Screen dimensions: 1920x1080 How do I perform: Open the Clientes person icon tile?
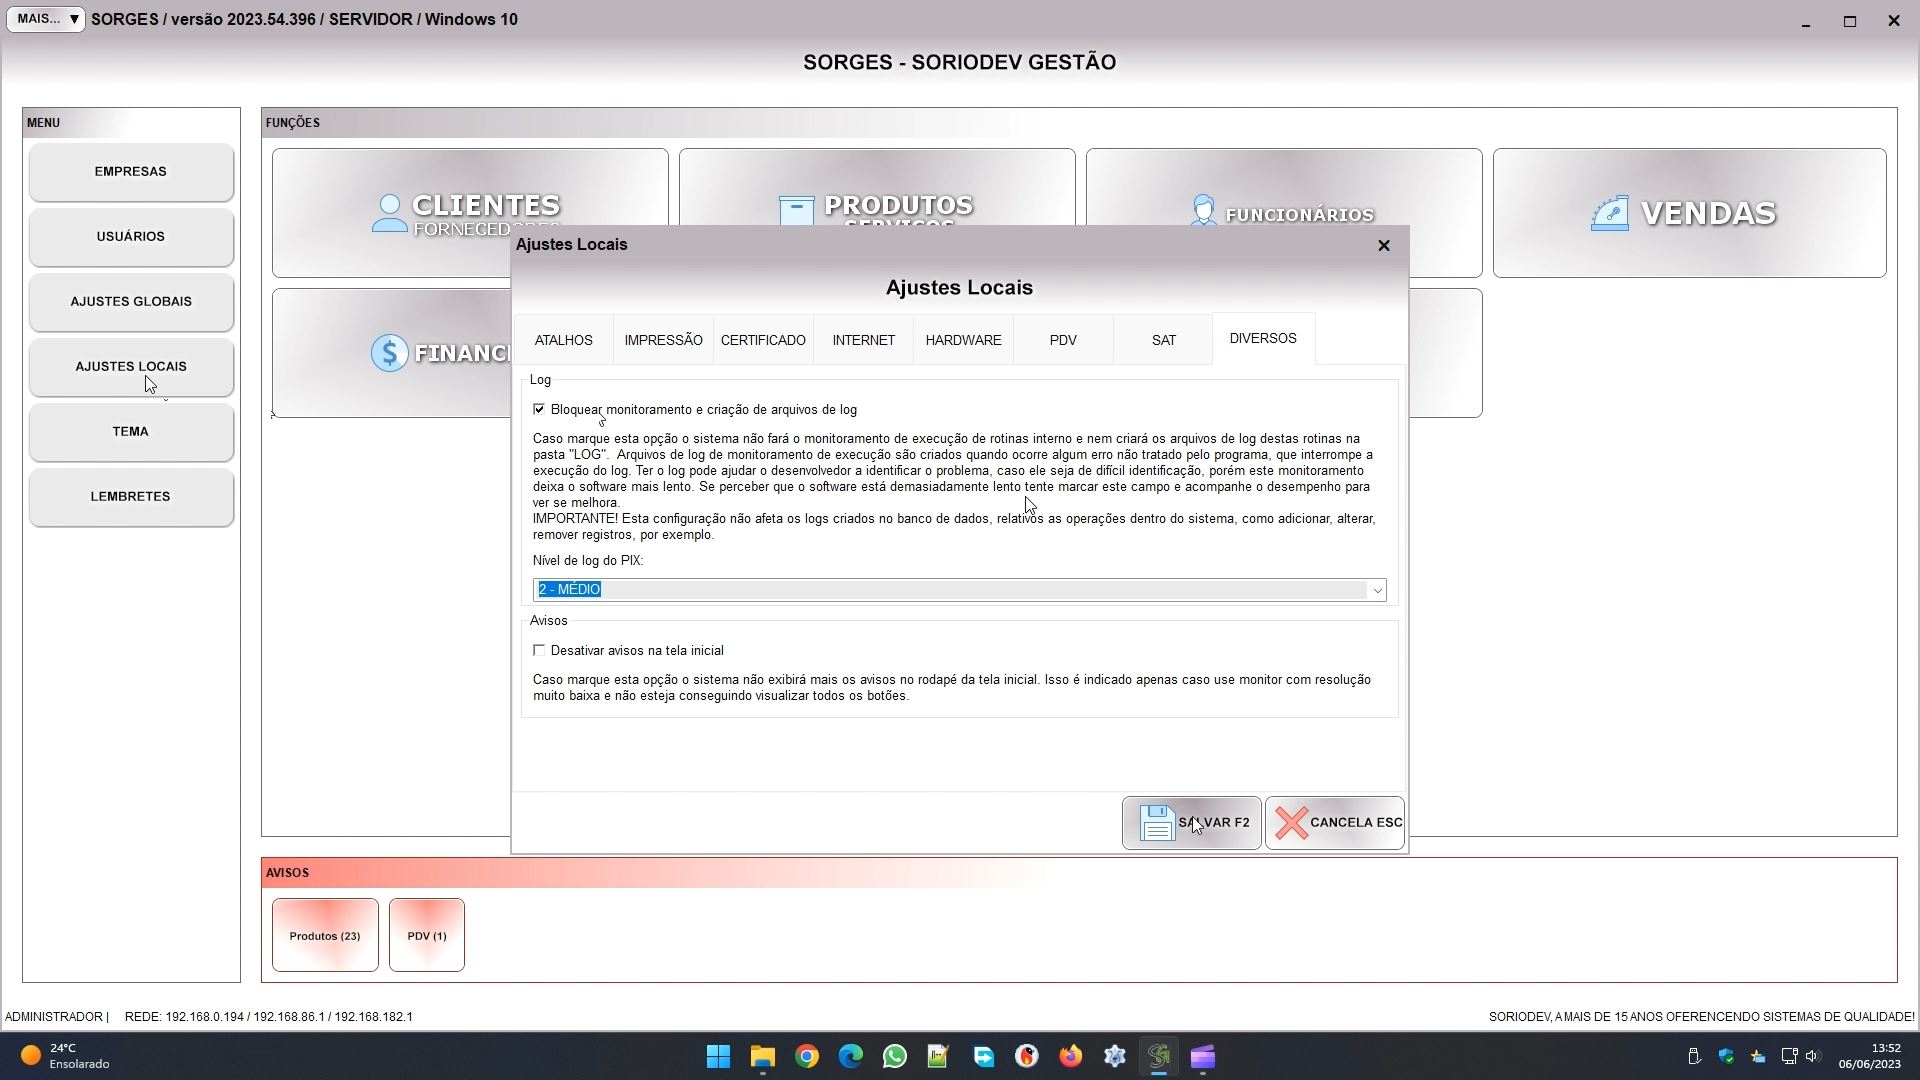[389, 213]
